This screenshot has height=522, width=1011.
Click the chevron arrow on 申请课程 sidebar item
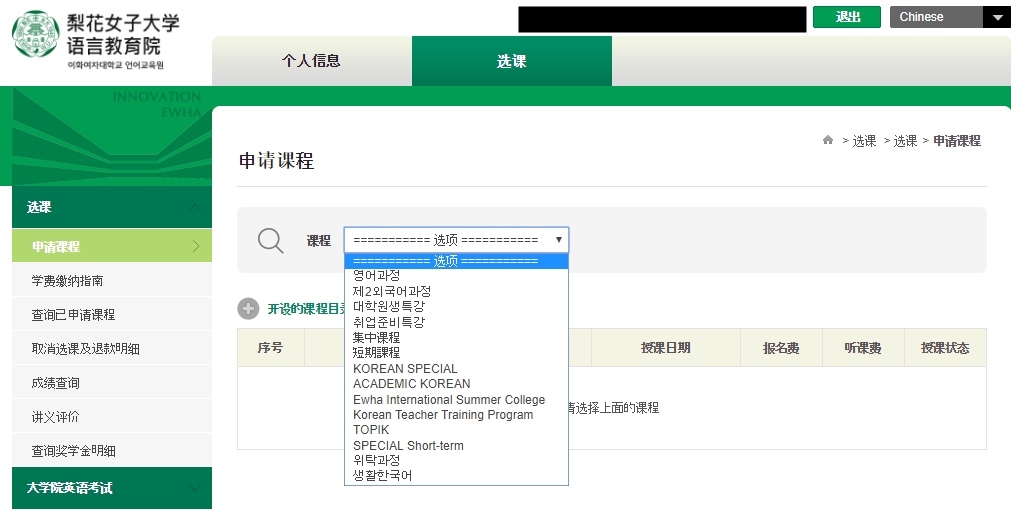196,246
